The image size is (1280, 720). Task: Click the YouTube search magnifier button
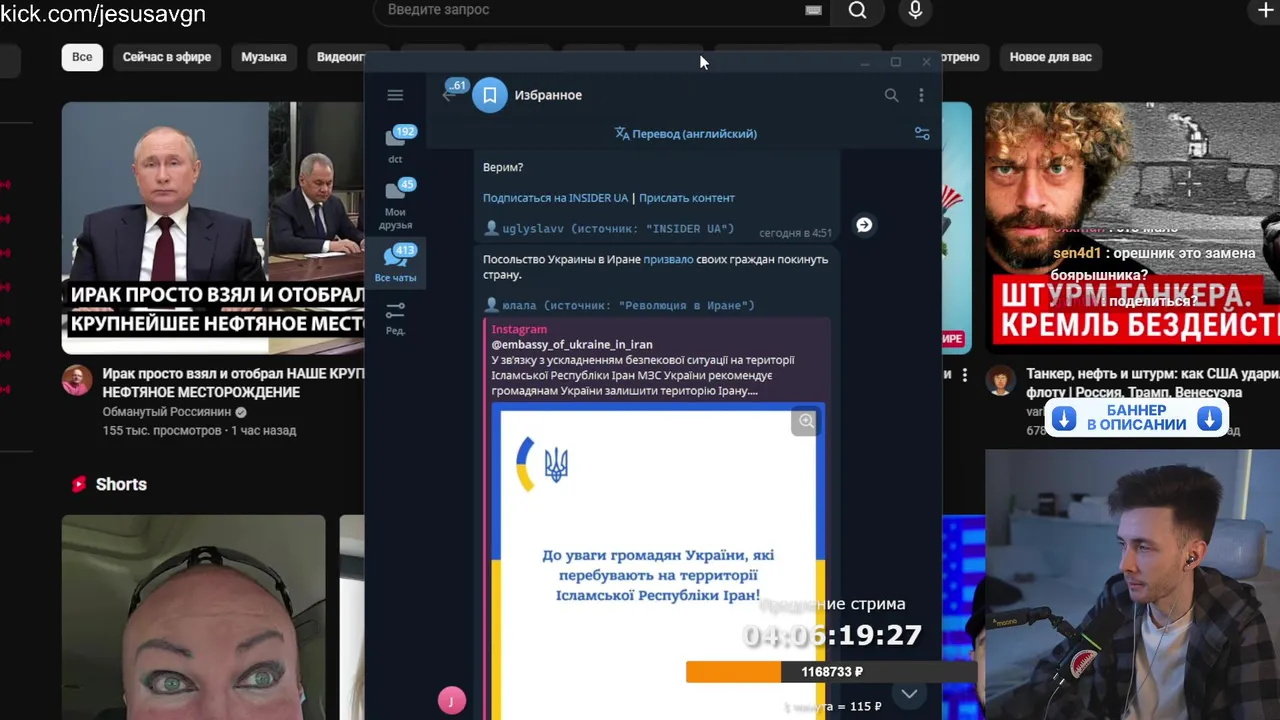coord(858,10)
